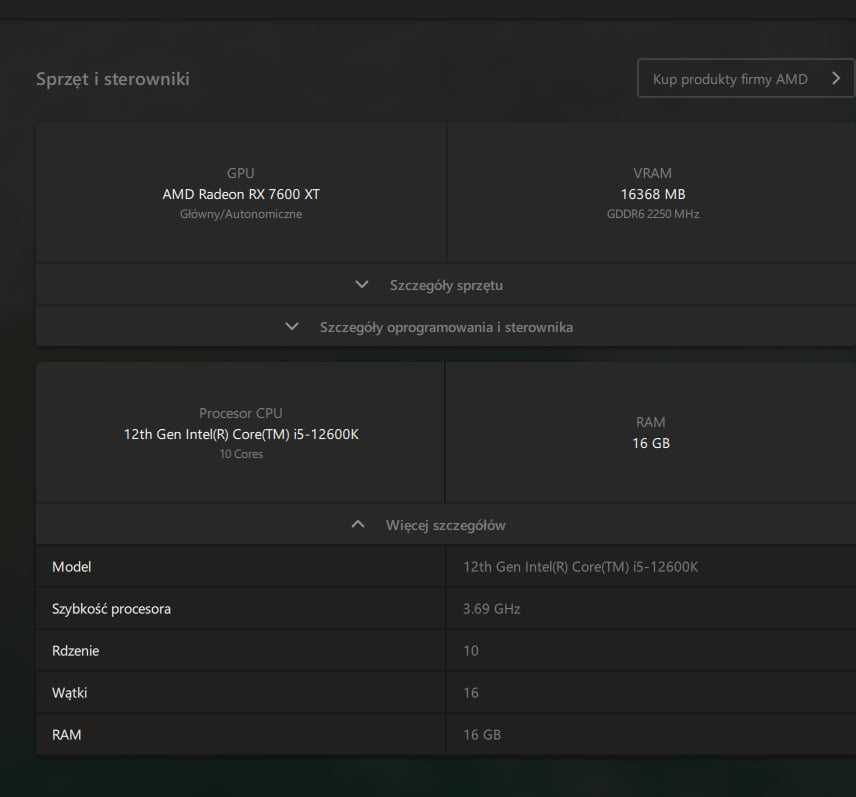Click the Główny/Autonomiczne label under GPU

point(241,214)
